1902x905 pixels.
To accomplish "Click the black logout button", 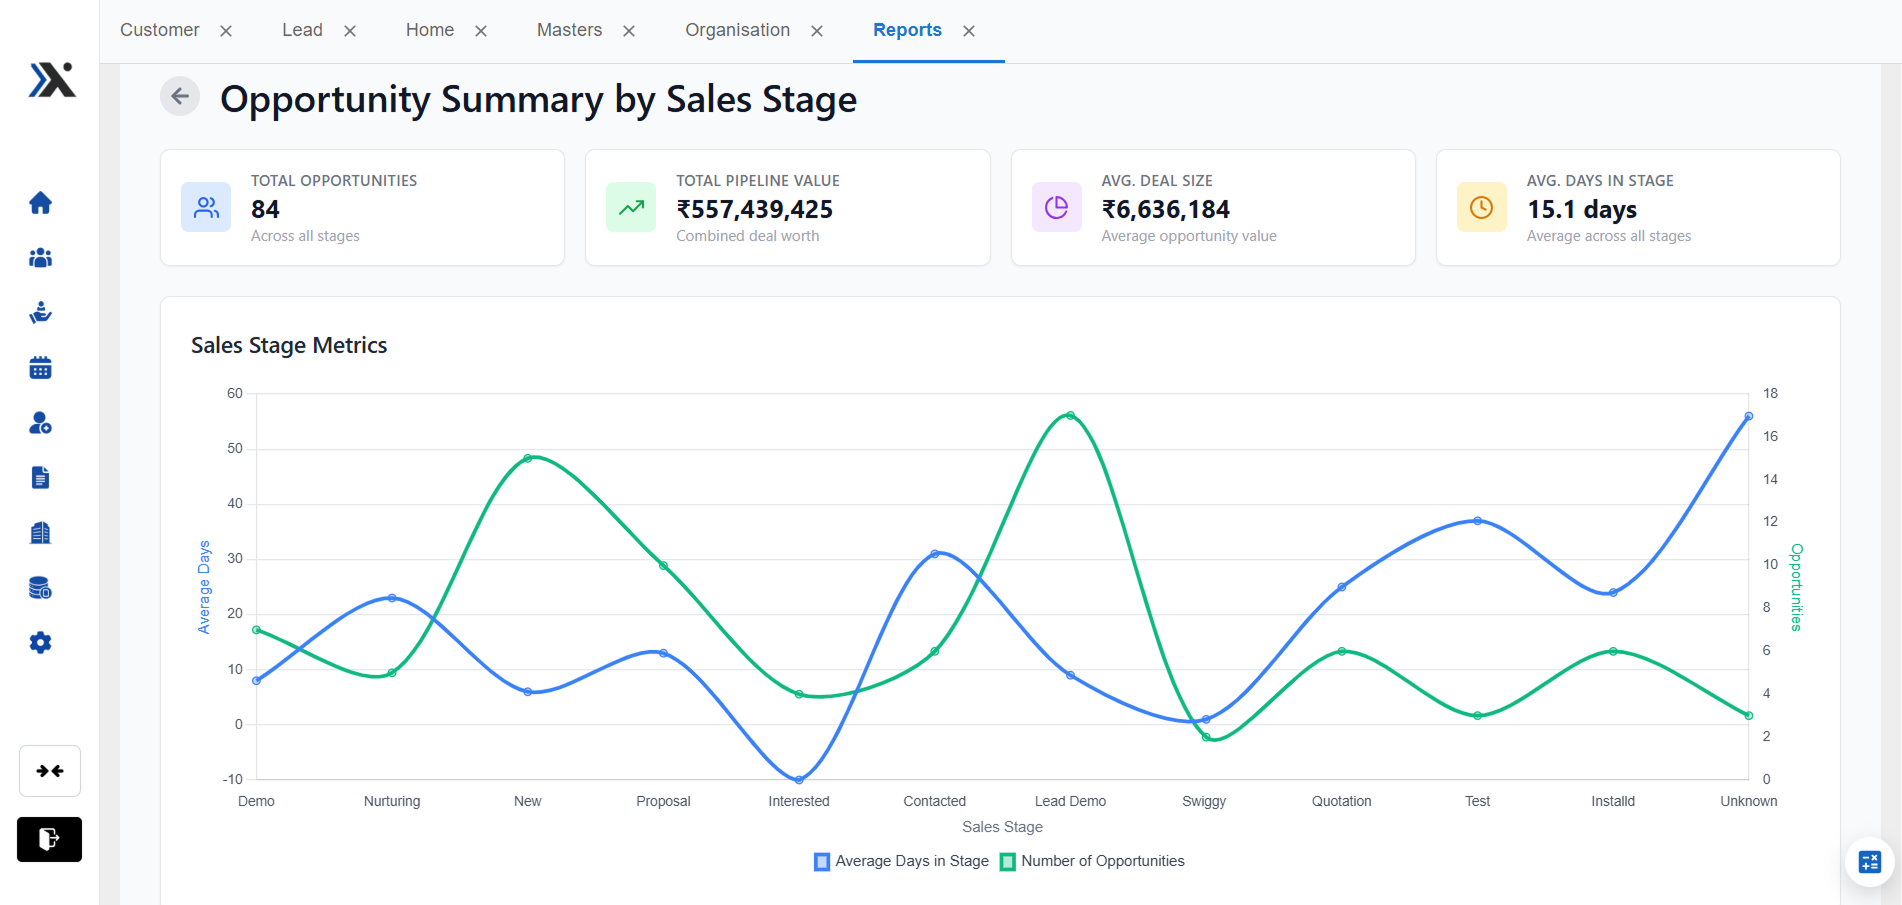I will coord(49,839).
